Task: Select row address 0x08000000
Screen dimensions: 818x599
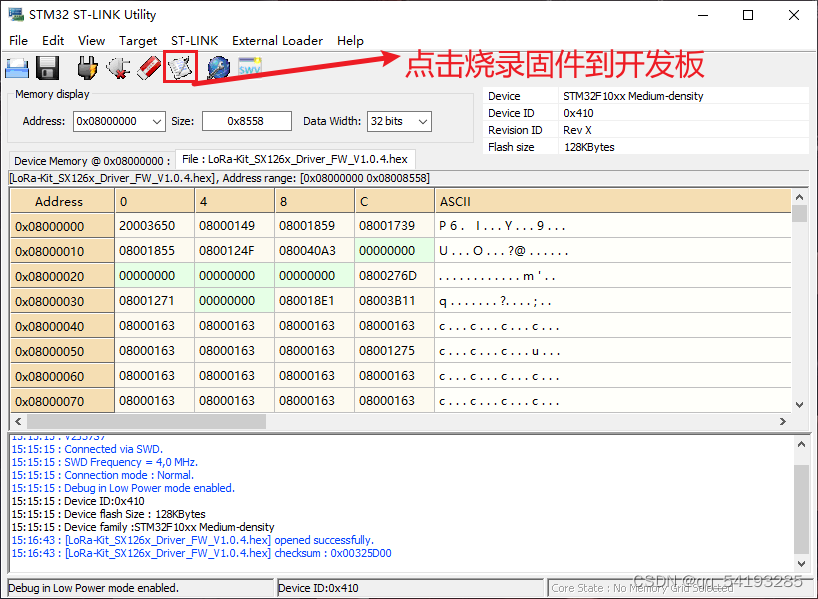Action: click(x=62, y=226)
